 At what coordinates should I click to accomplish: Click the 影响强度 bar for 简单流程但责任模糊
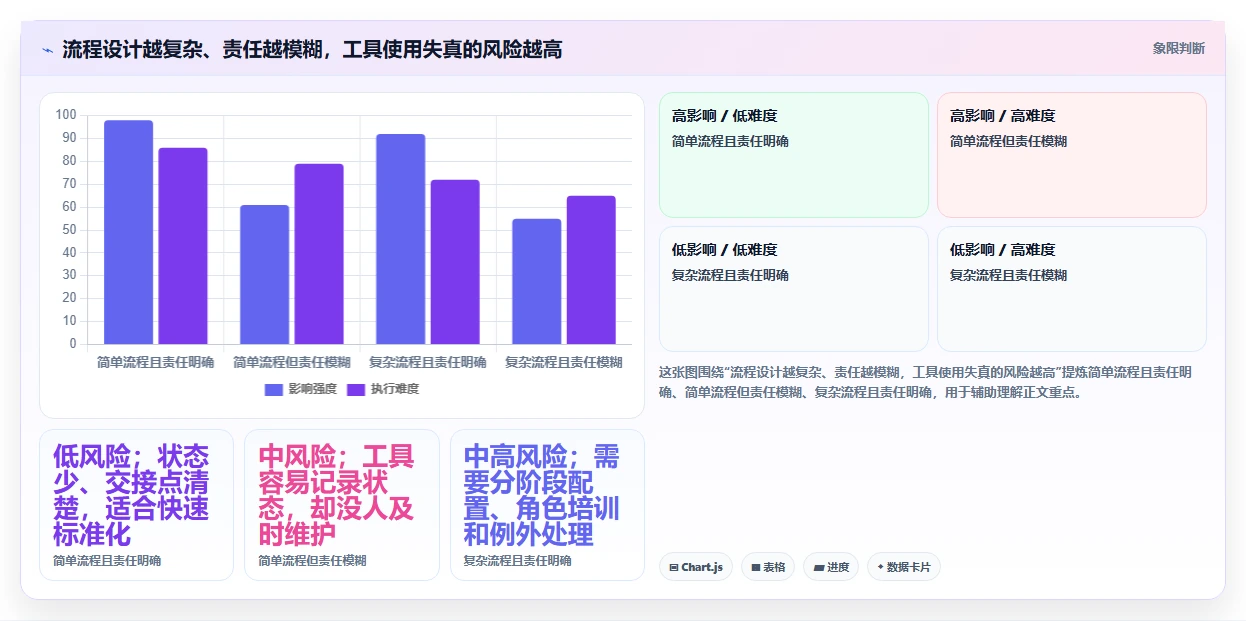(x=265, y=275)
